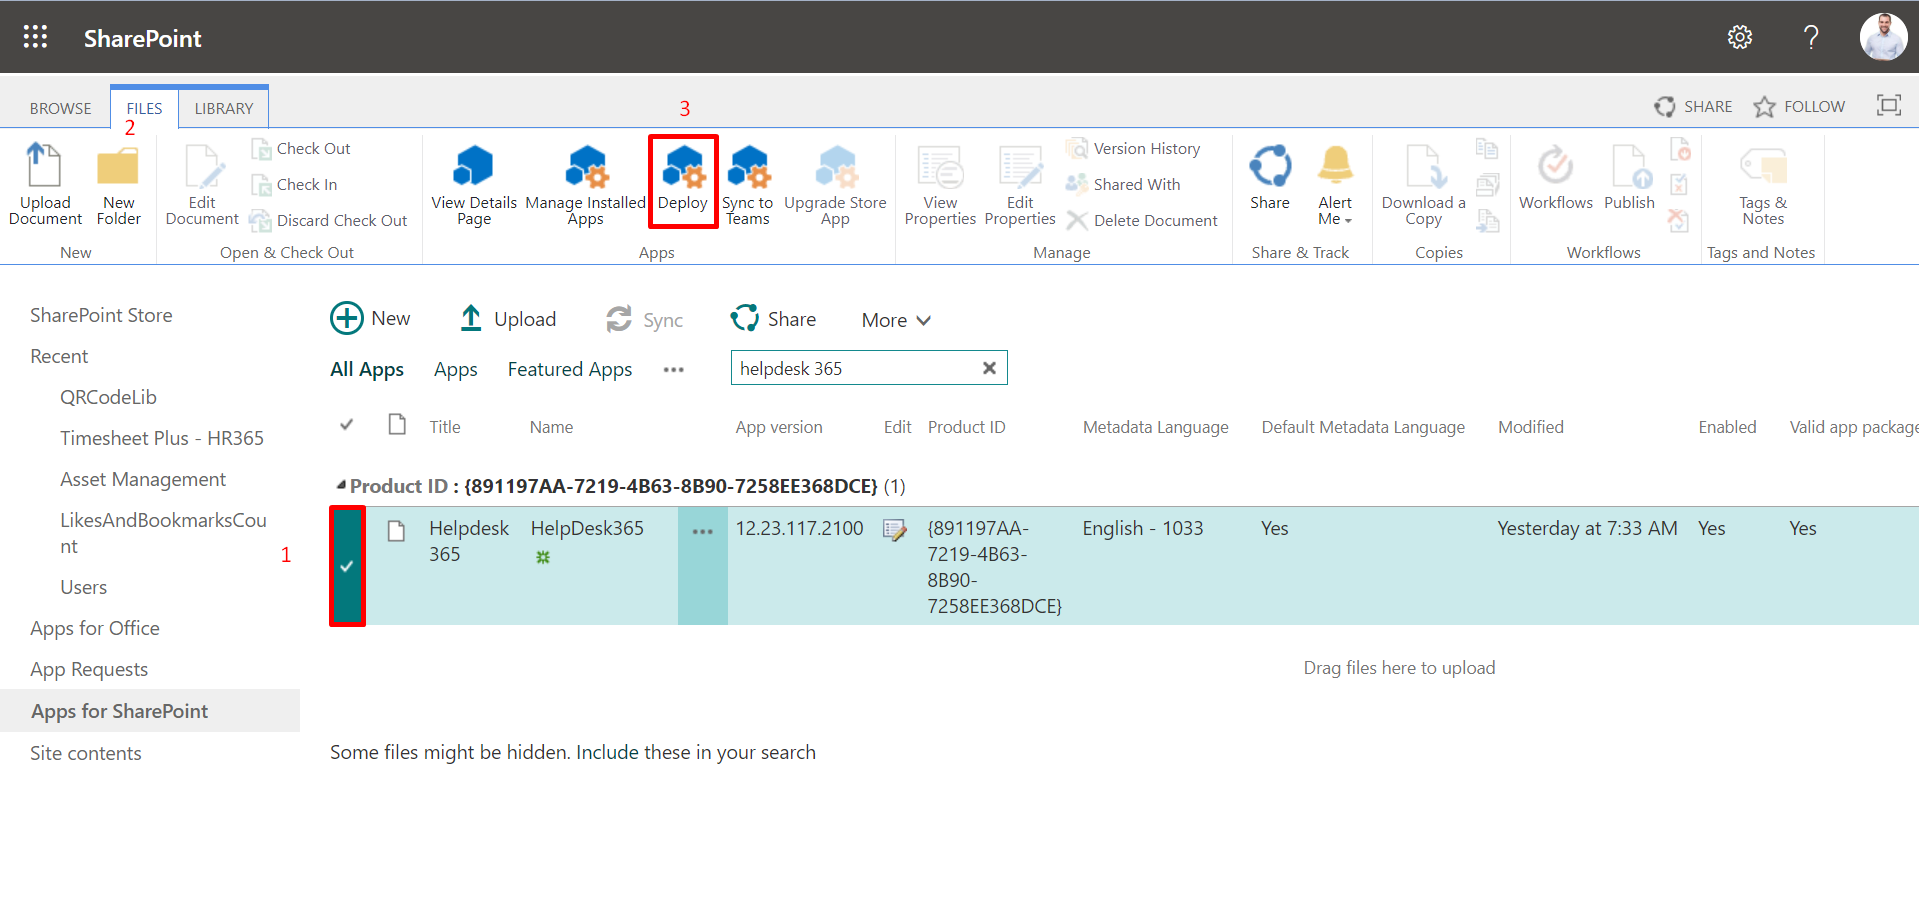Click Check Out in ribbon
Image resolution: width=1919 pixels, height=901 pixels.
coord(301,149)
